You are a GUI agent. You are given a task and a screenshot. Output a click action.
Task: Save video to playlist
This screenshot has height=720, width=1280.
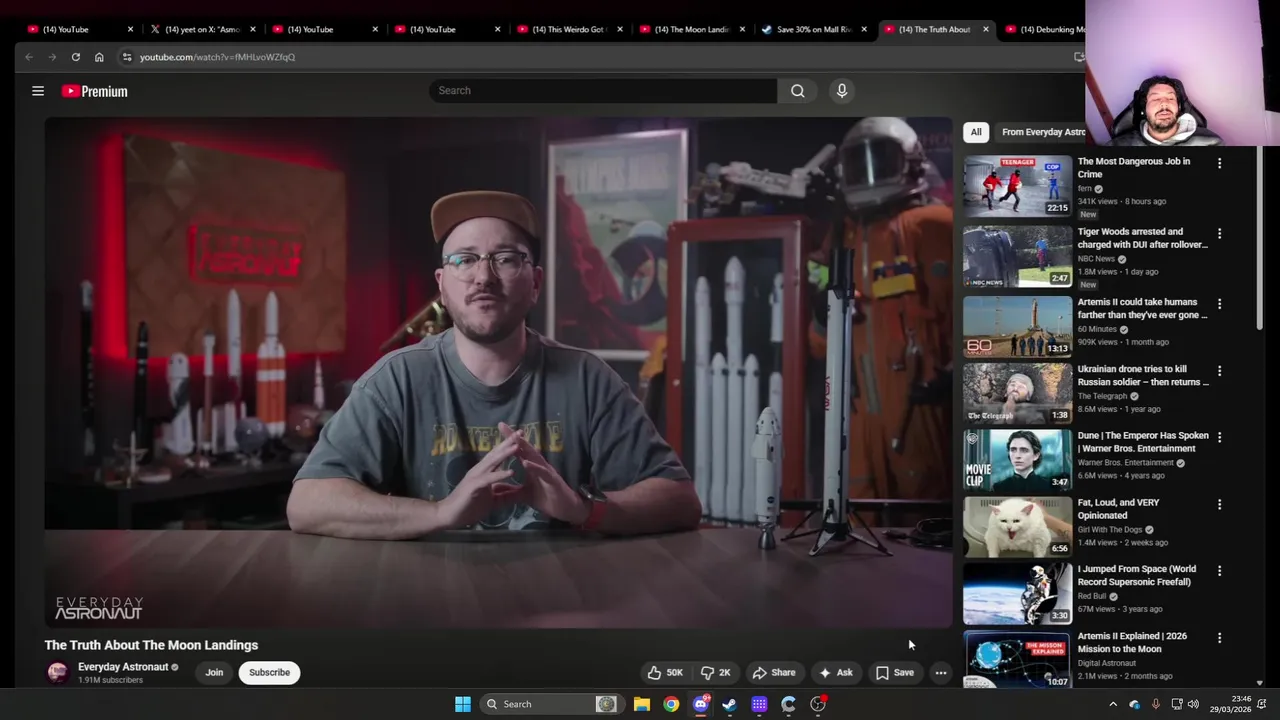point(895,673)
